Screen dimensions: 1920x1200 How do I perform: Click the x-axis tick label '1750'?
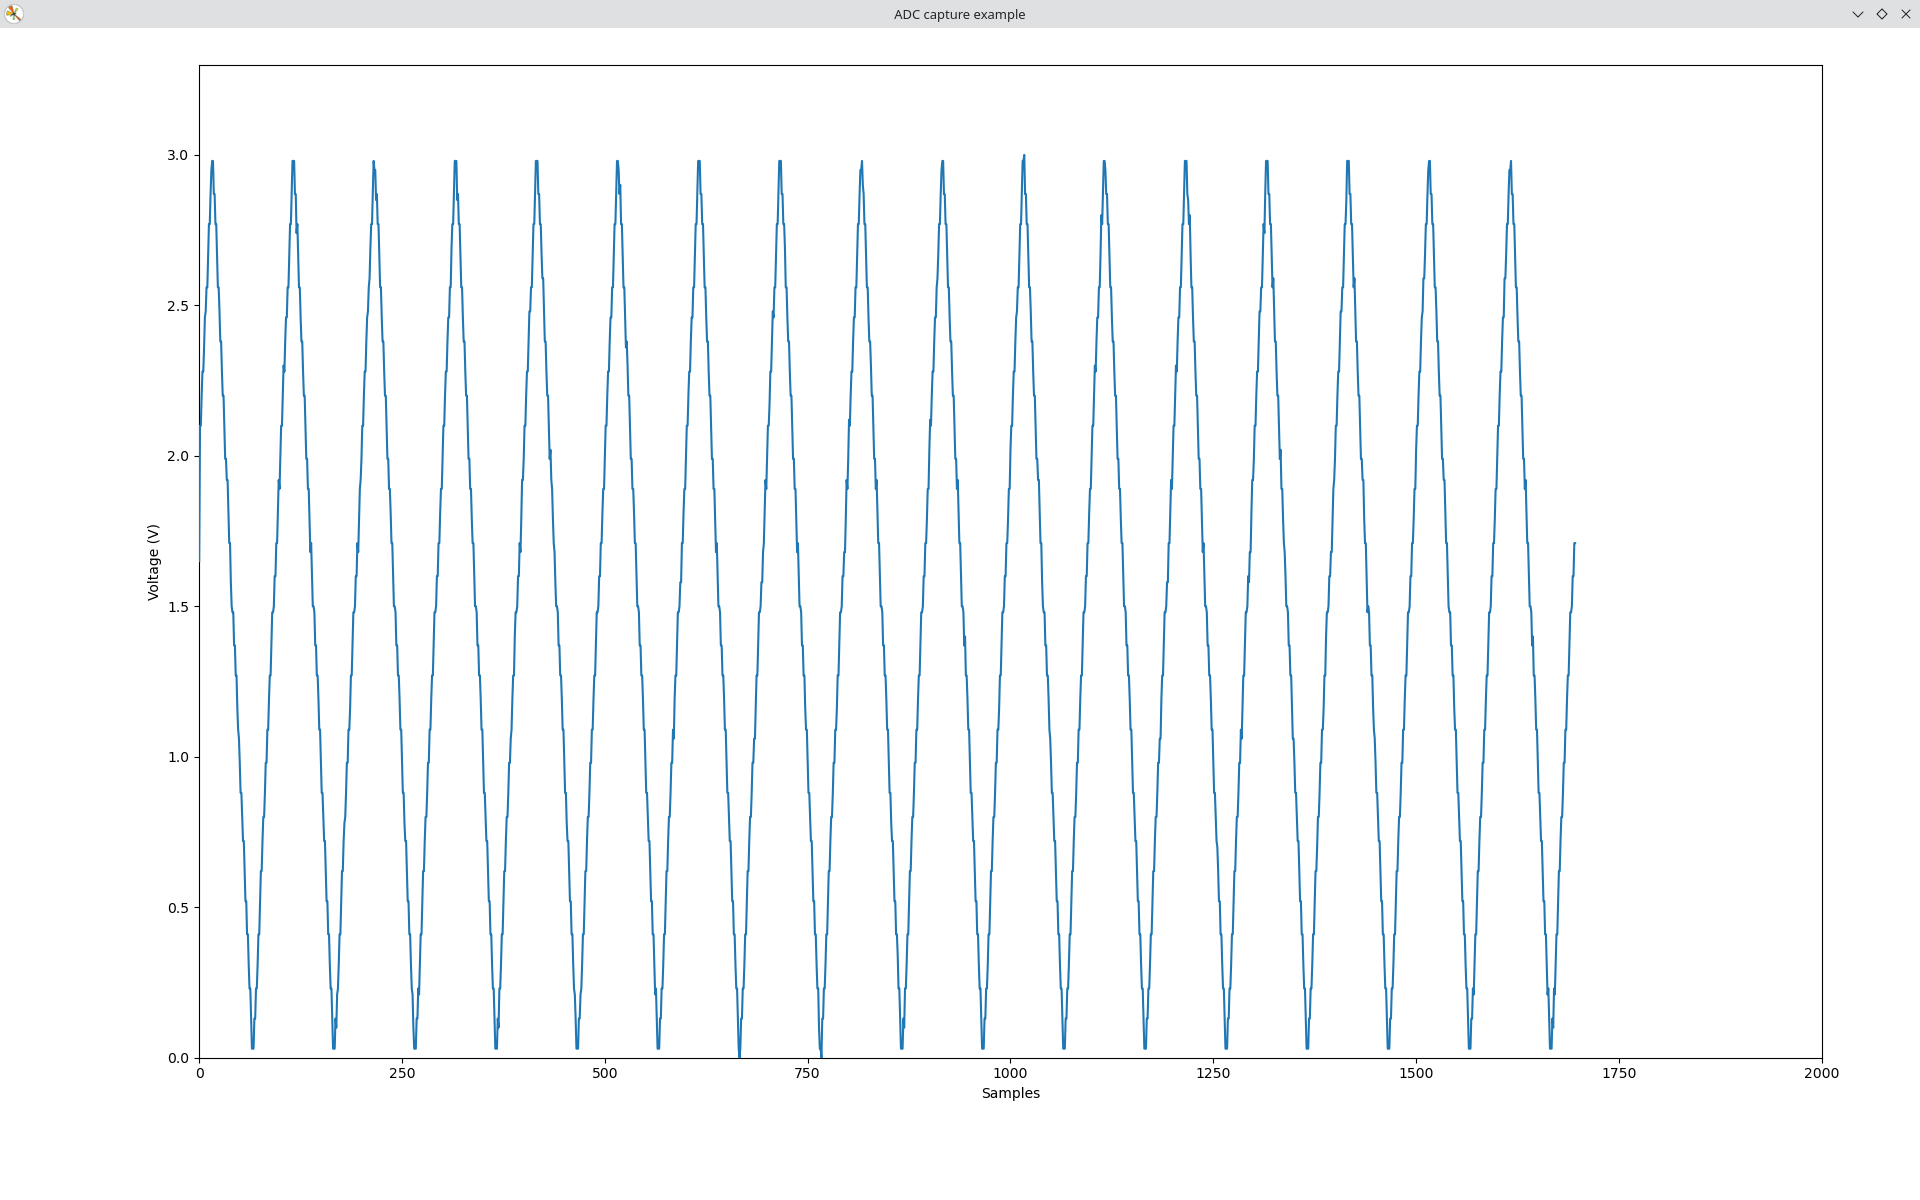[1619, 1073]
